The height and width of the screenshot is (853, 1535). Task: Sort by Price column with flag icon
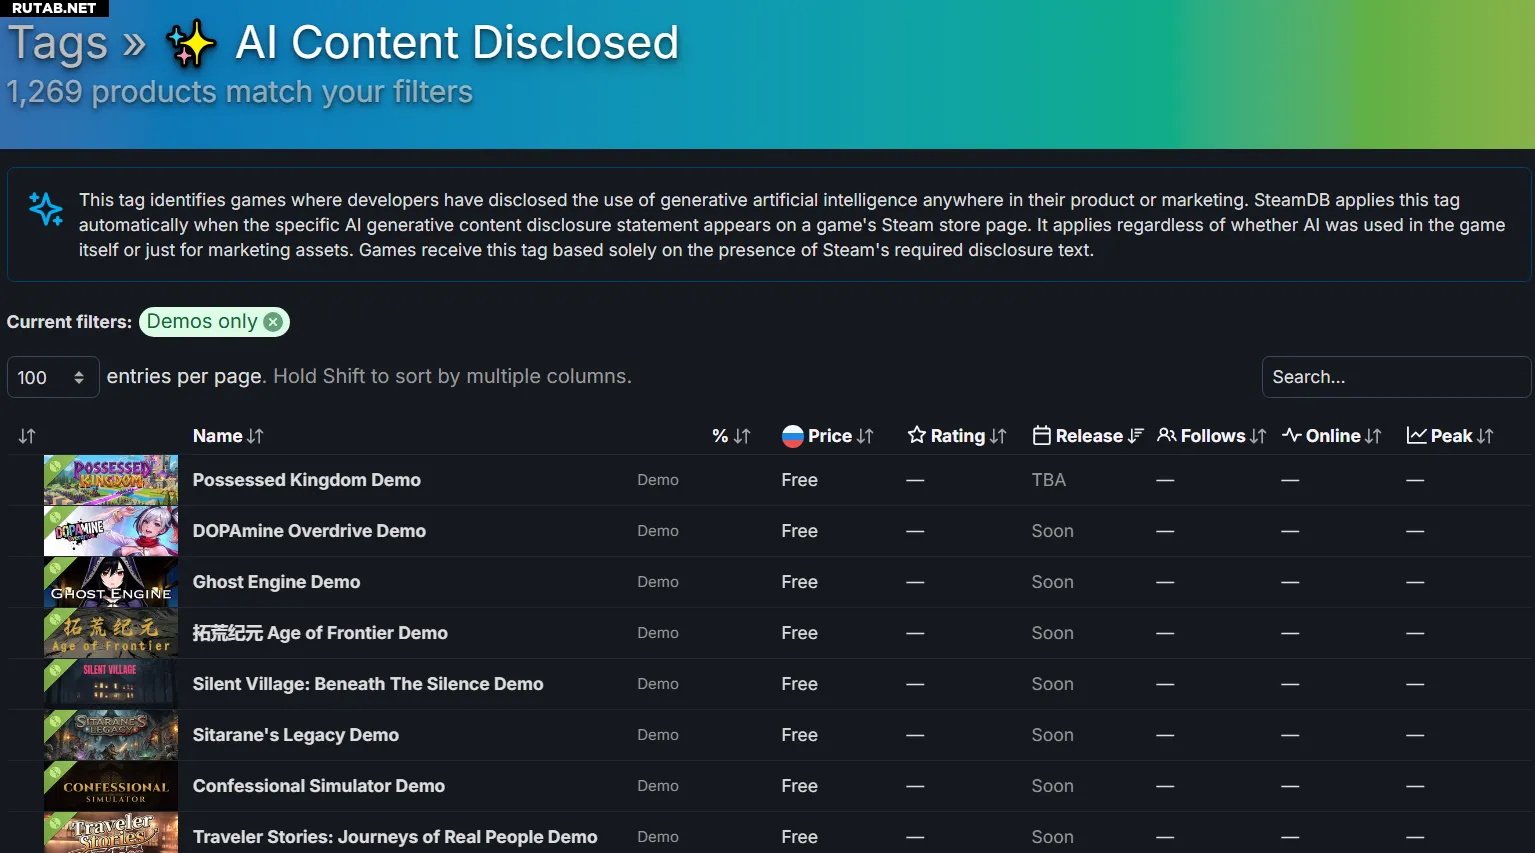[828, 436]
